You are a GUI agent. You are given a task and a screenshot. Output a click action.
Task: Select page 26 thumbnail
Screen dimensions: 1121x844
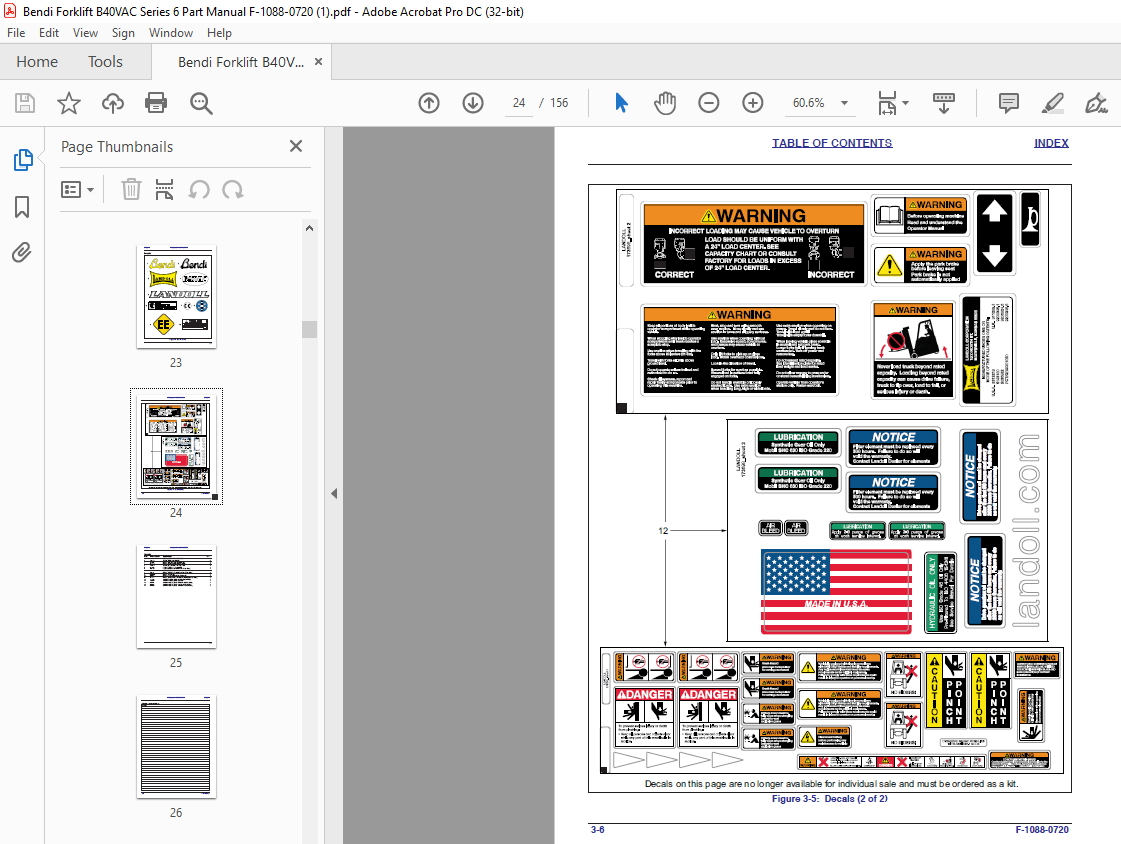coord(176,747)
